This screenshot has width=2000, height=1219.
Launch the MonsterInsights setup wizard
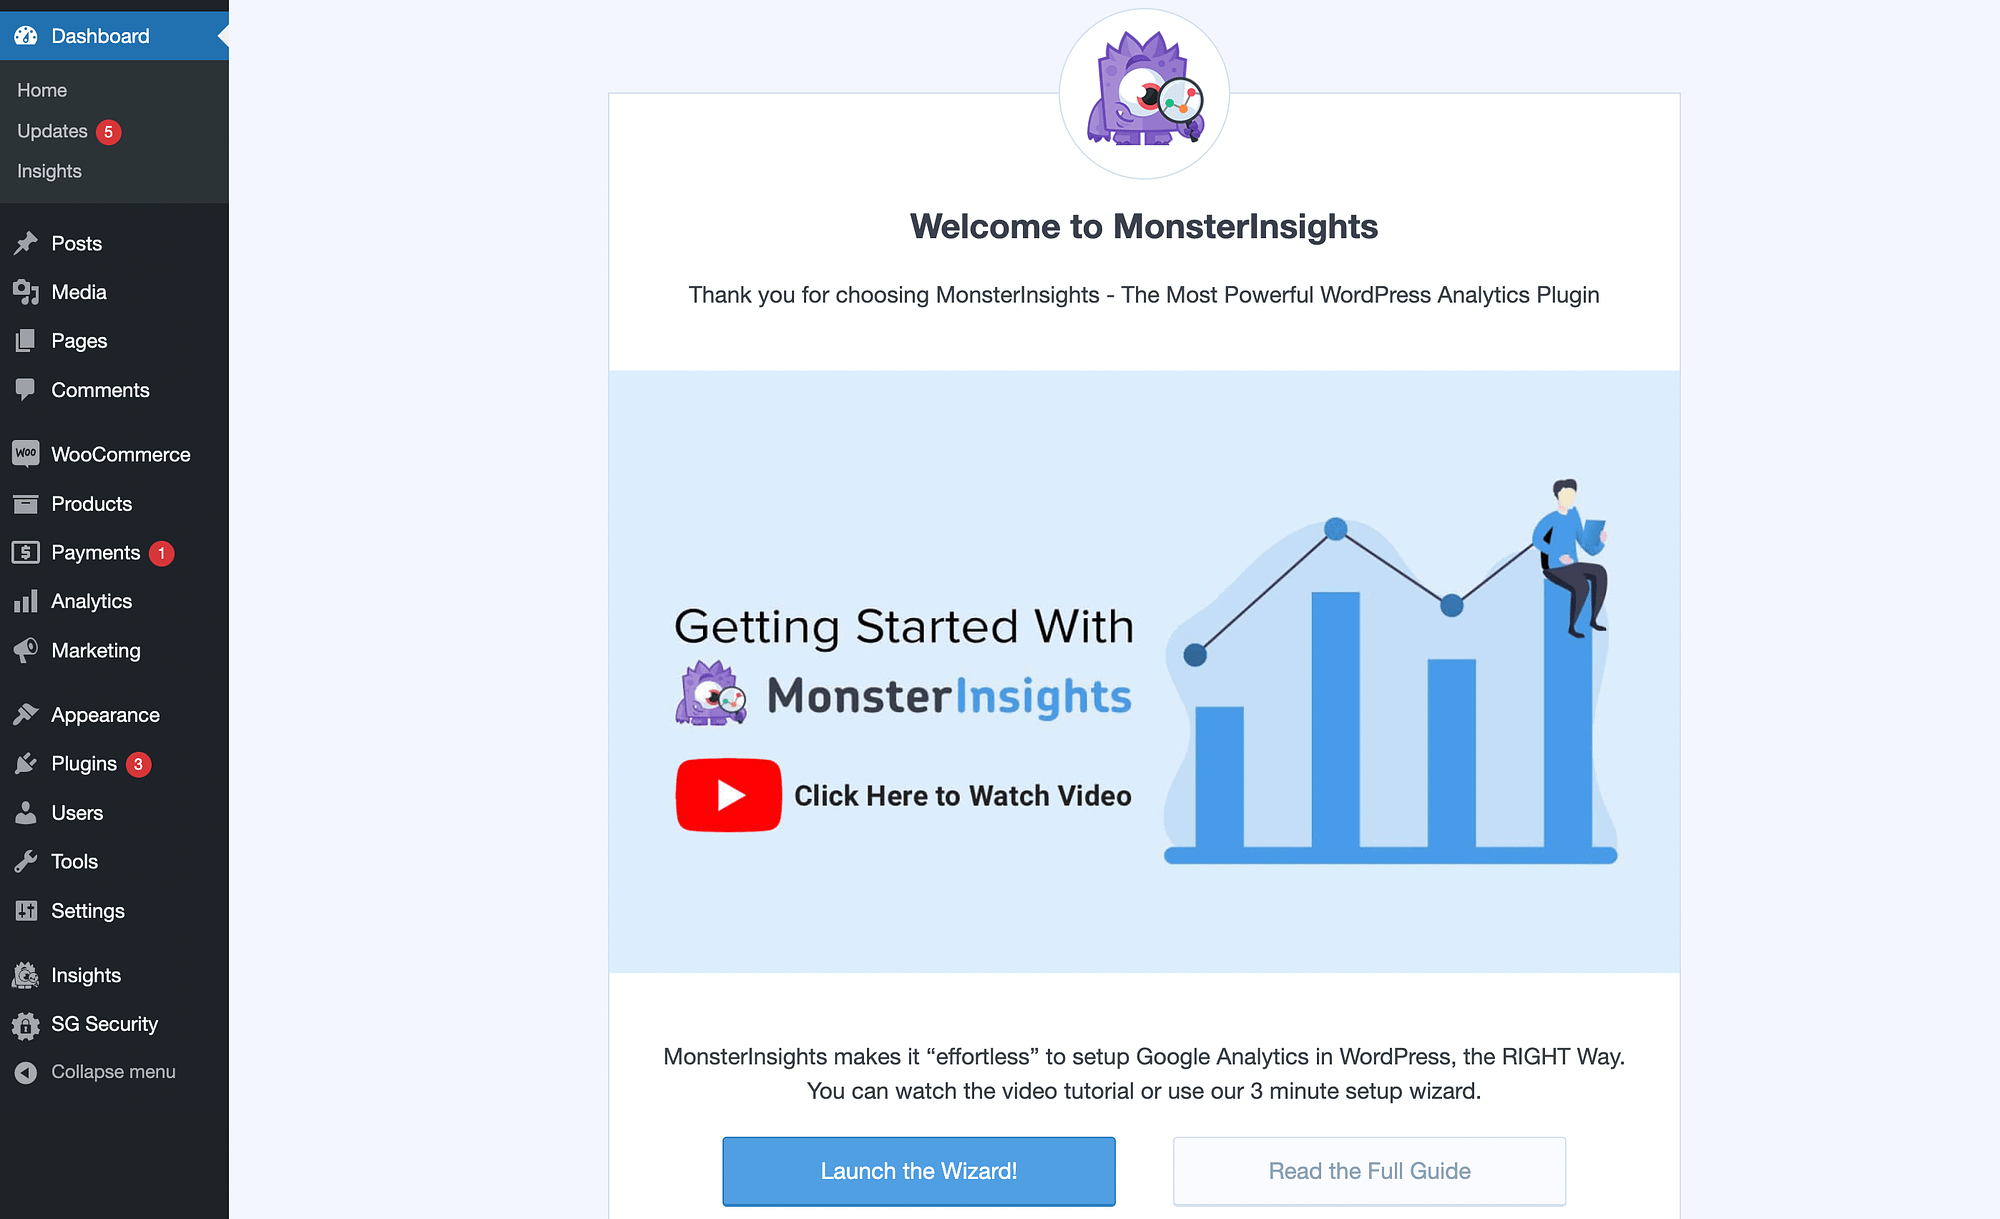[x=919, y=1169]
